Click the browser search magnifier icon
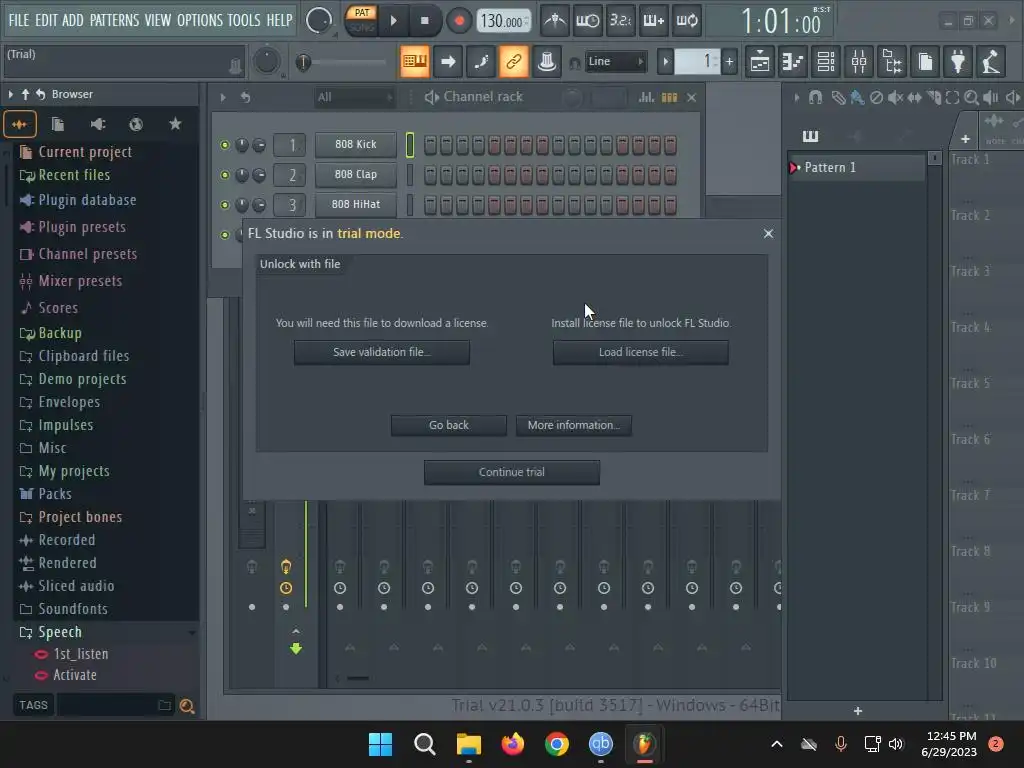1024x768 pixels. coord(187,706)
